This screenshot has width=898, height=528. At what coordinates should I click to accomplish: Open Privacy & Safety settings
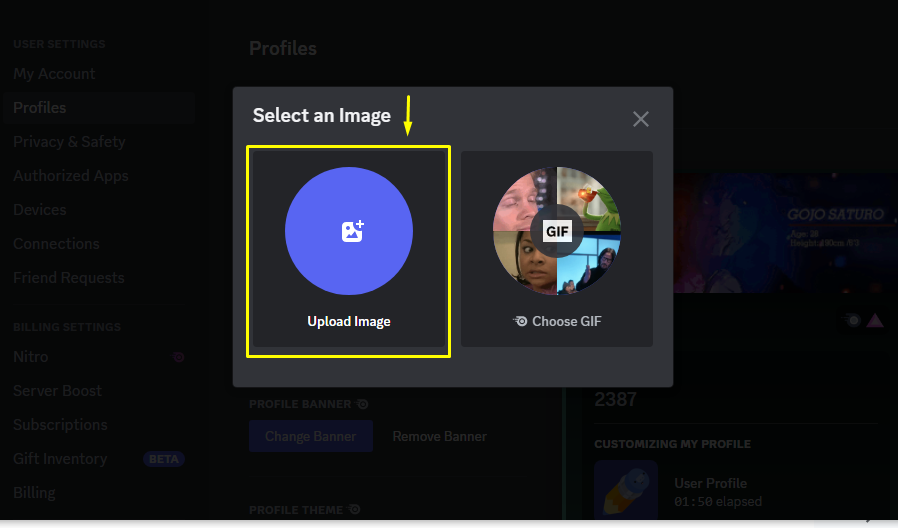[x=69, y=141]
